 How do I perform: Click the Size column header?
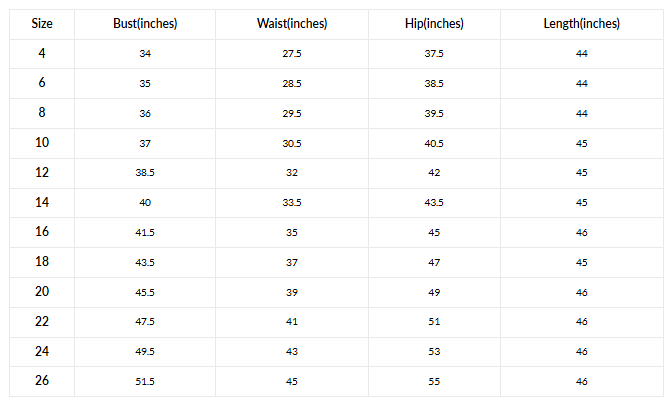(x=41, y=23)
